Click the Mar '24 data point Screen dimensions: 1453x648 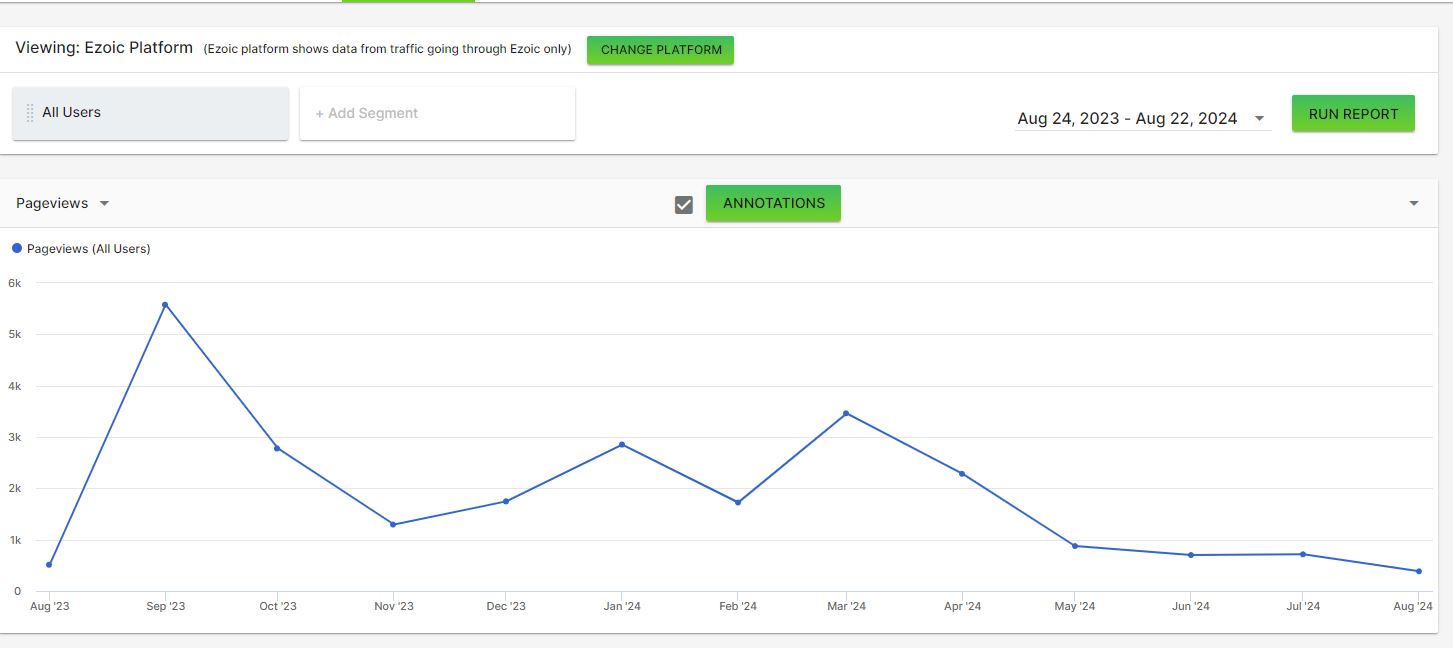[846, 413]
